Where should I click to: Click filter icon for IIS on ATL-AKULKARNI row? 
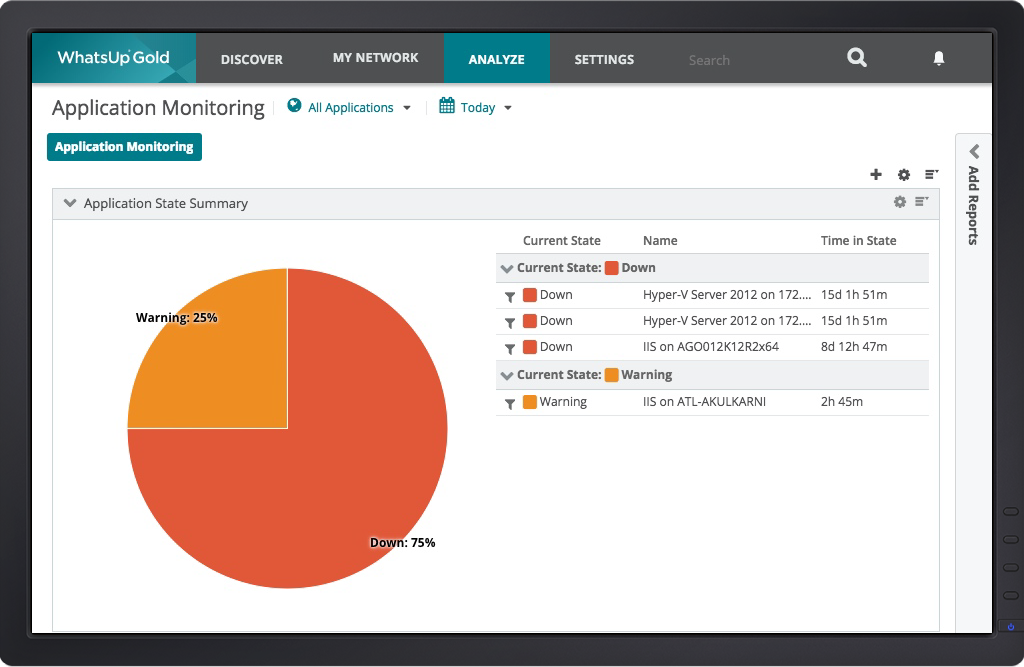pyautogui.click(x=510, y=403)
